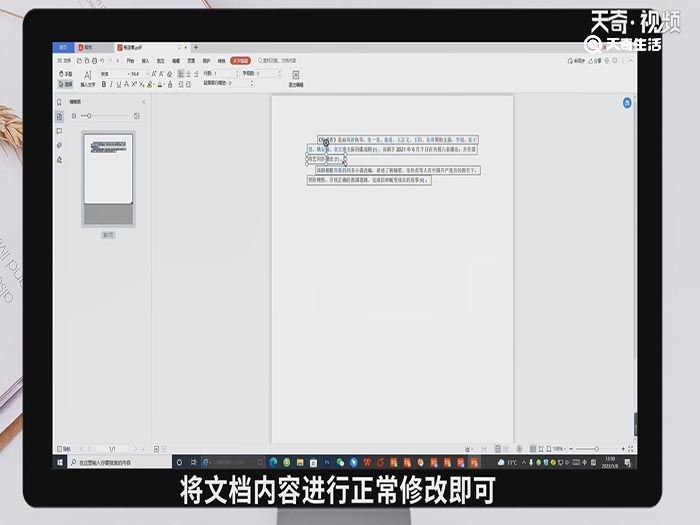Adjust the thumbnail size slider
This screenshot has height=525, width=700.
coord(106,116)
